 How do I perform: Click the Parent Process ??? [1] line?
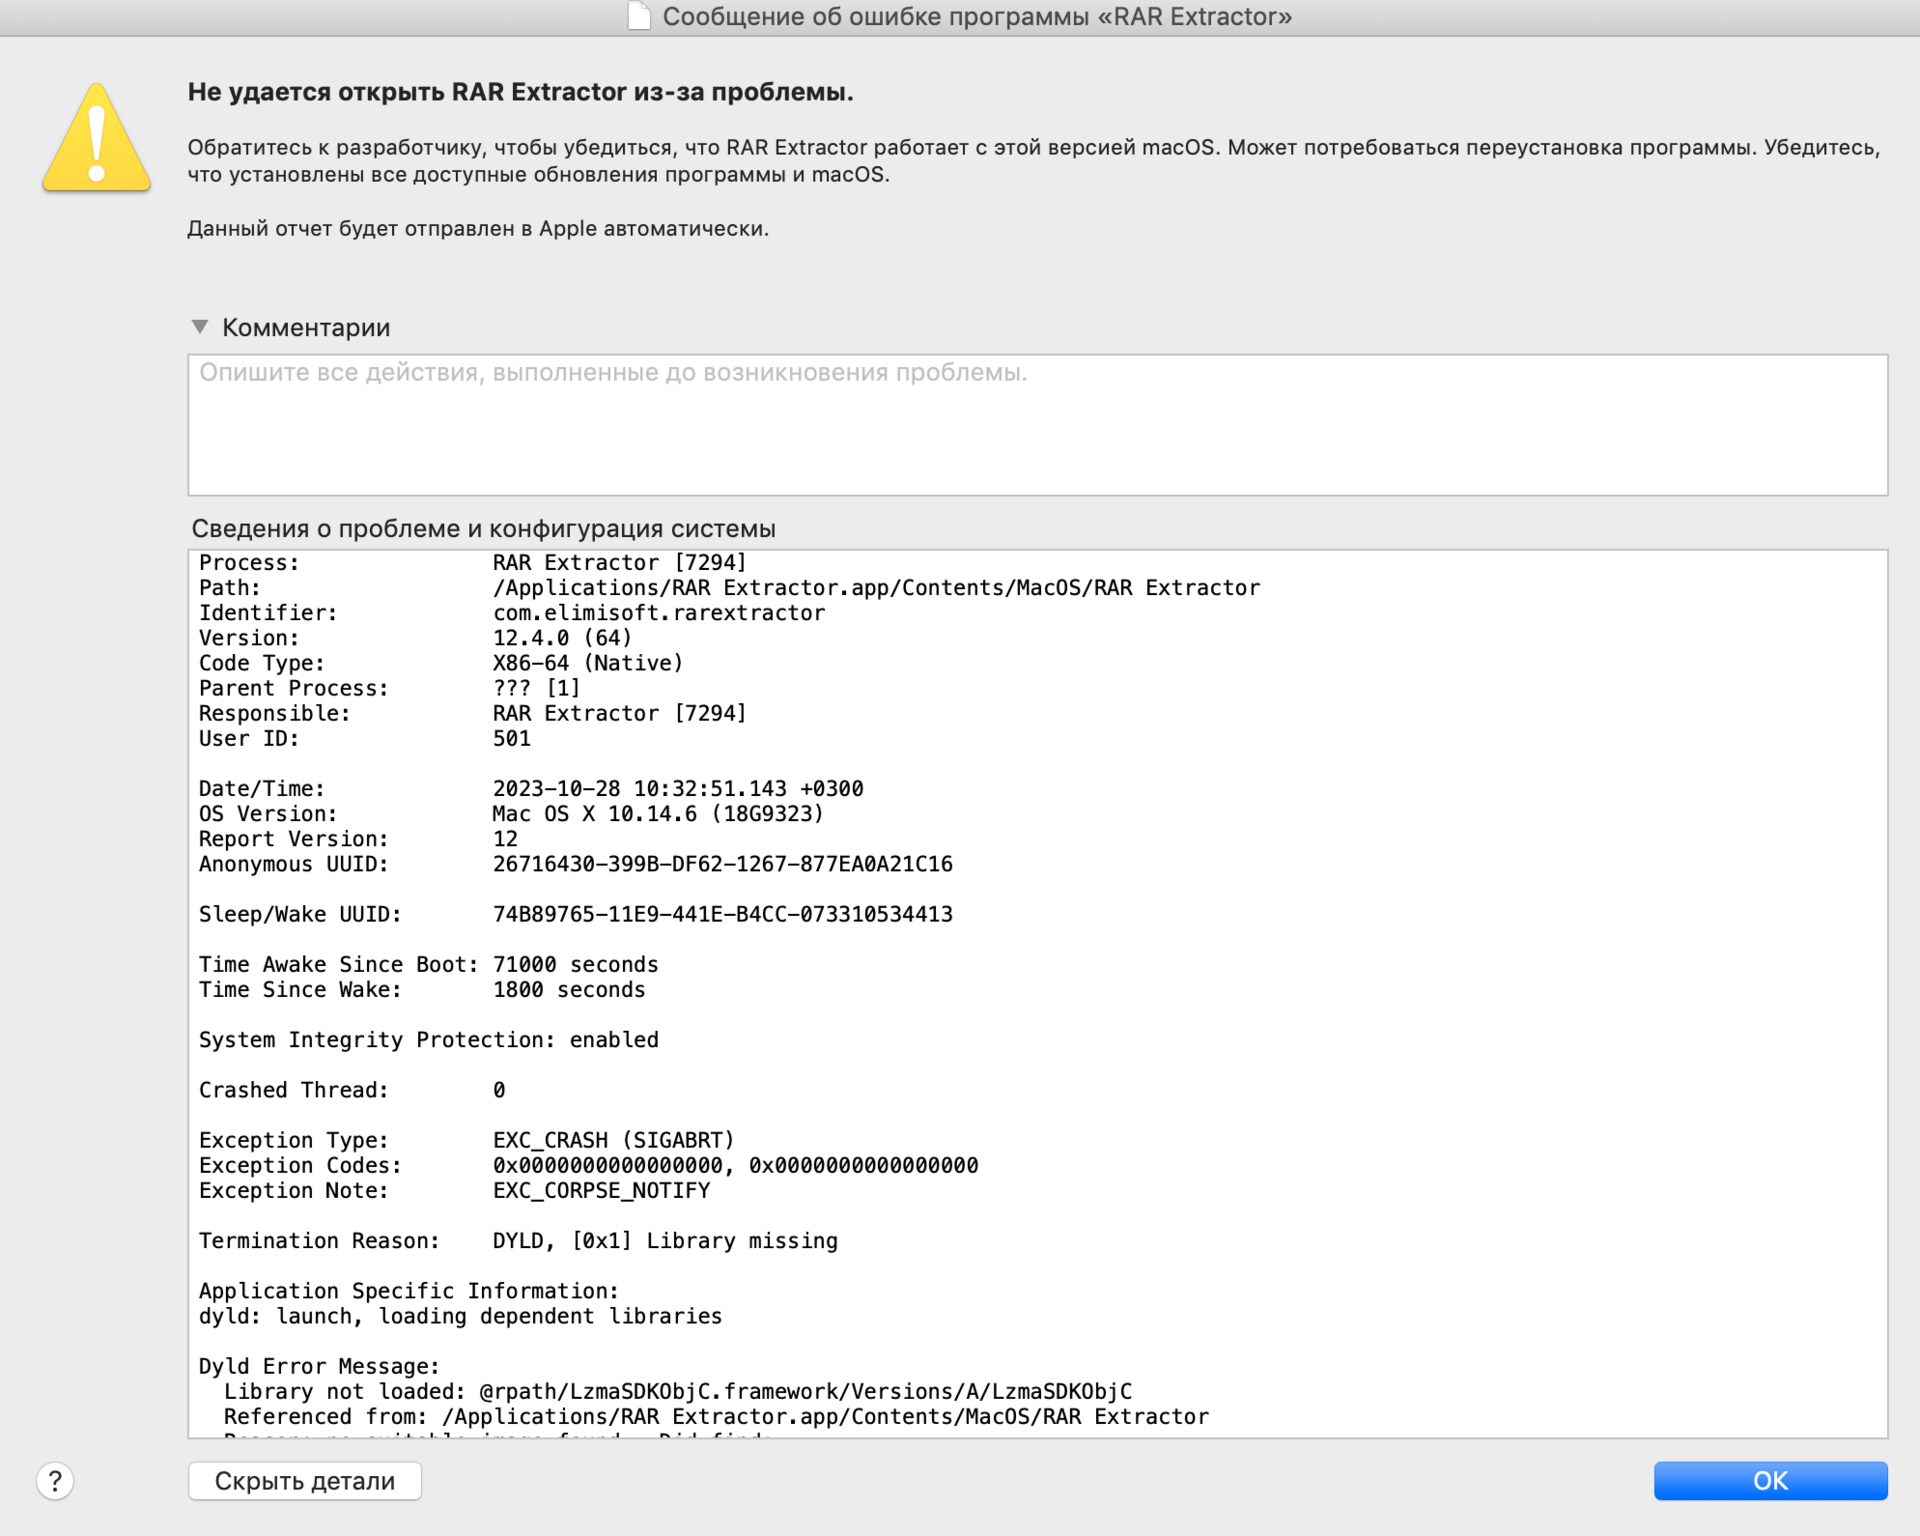pyautogui.click(x=389, y=688)
